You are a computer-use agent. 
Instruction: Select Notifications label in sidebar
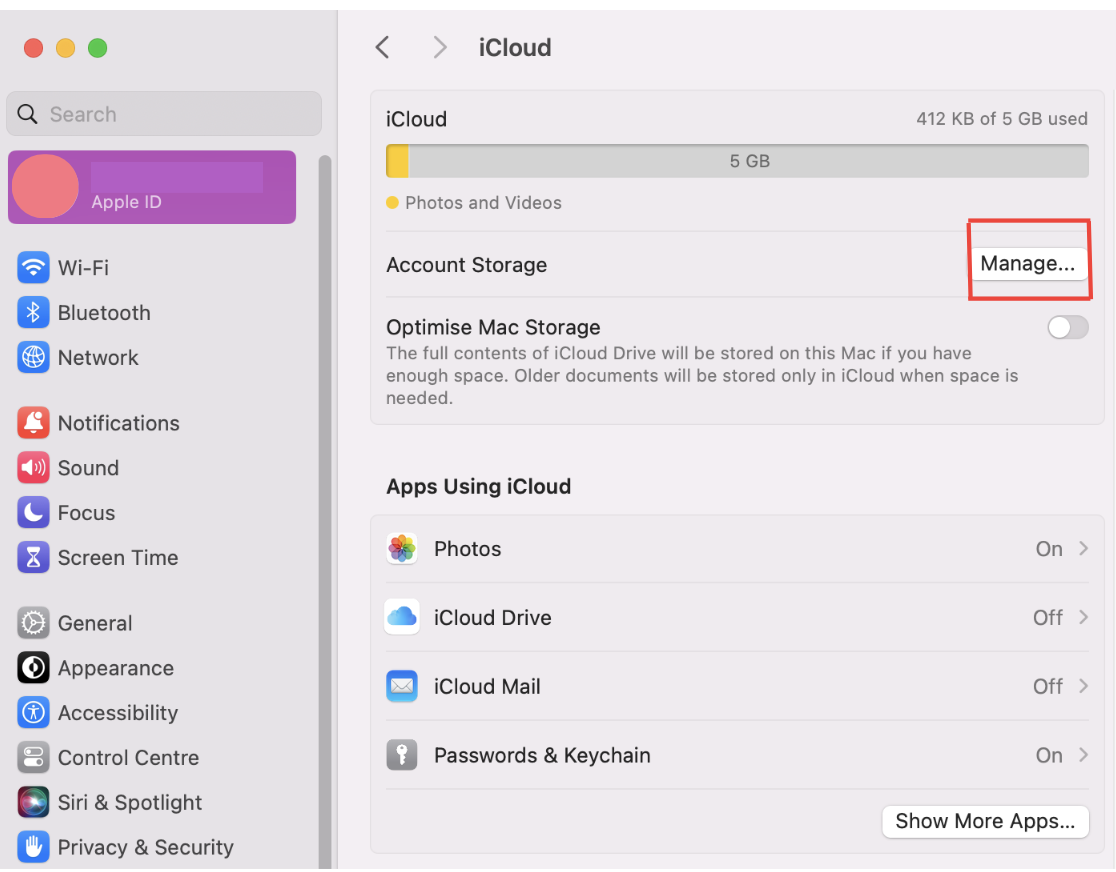pyautogui.click(x=118, y=423)
